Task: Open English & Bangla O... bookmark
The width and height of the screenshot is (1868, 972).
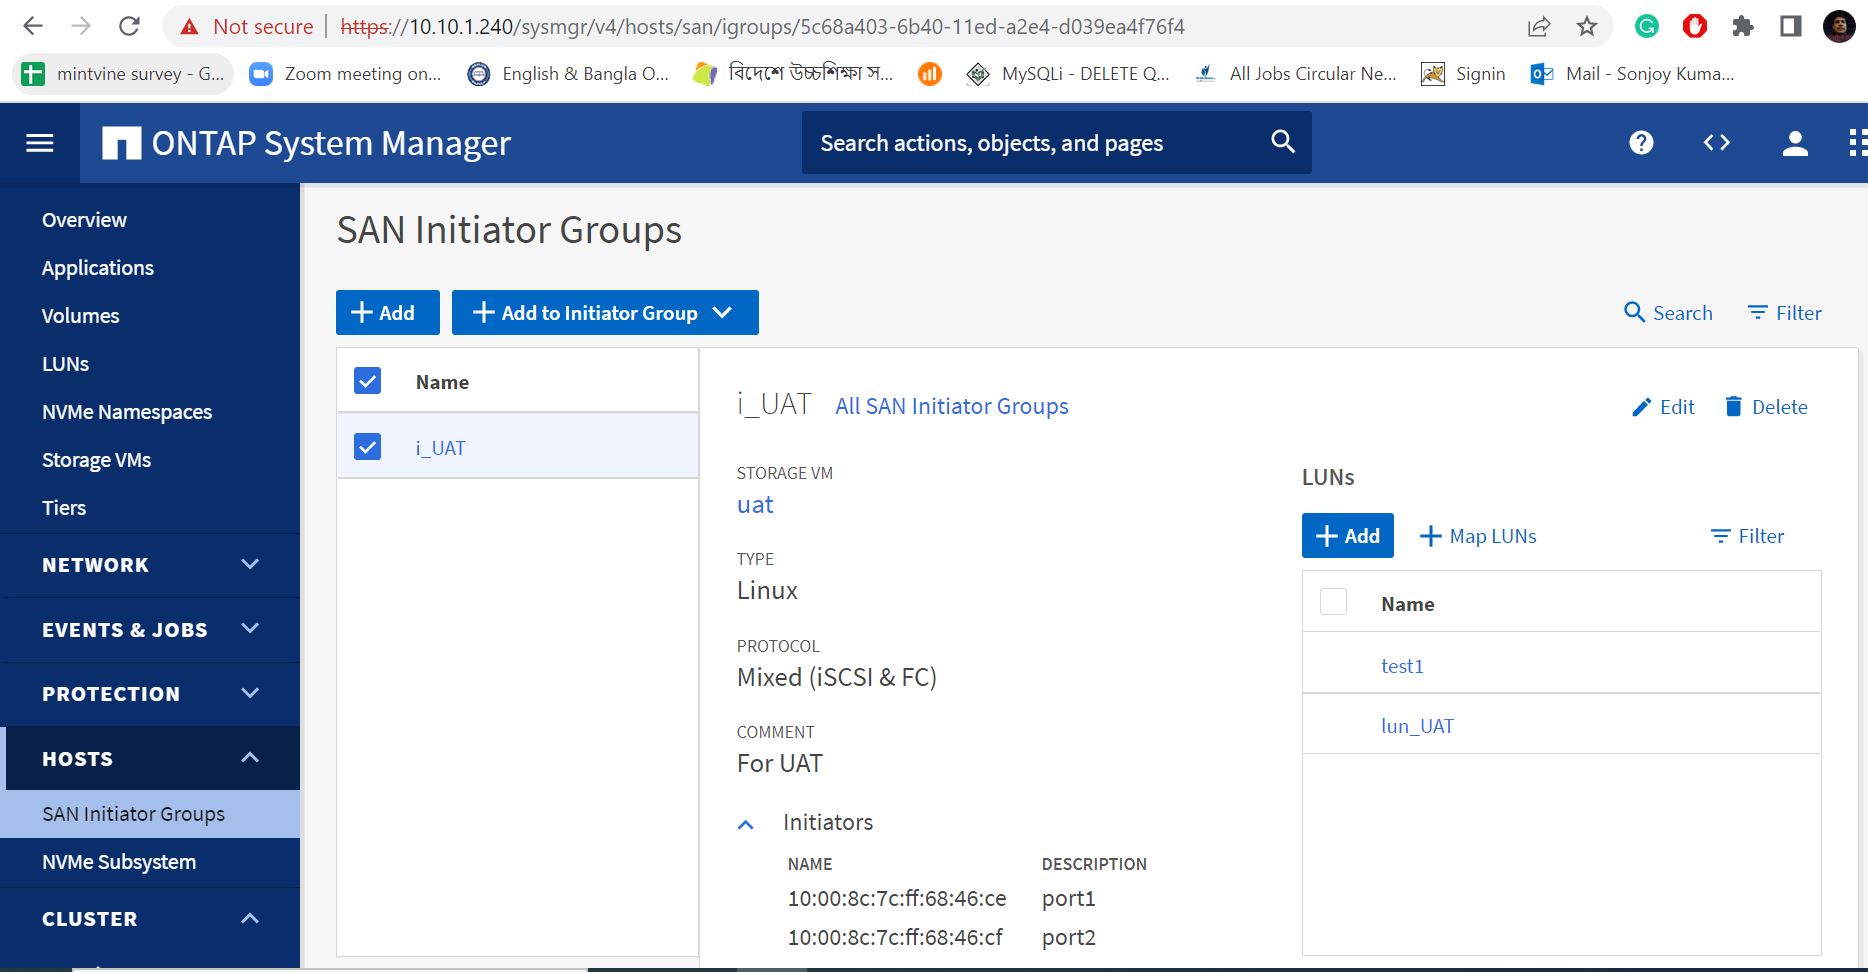Action: click(x=568, y=73)
